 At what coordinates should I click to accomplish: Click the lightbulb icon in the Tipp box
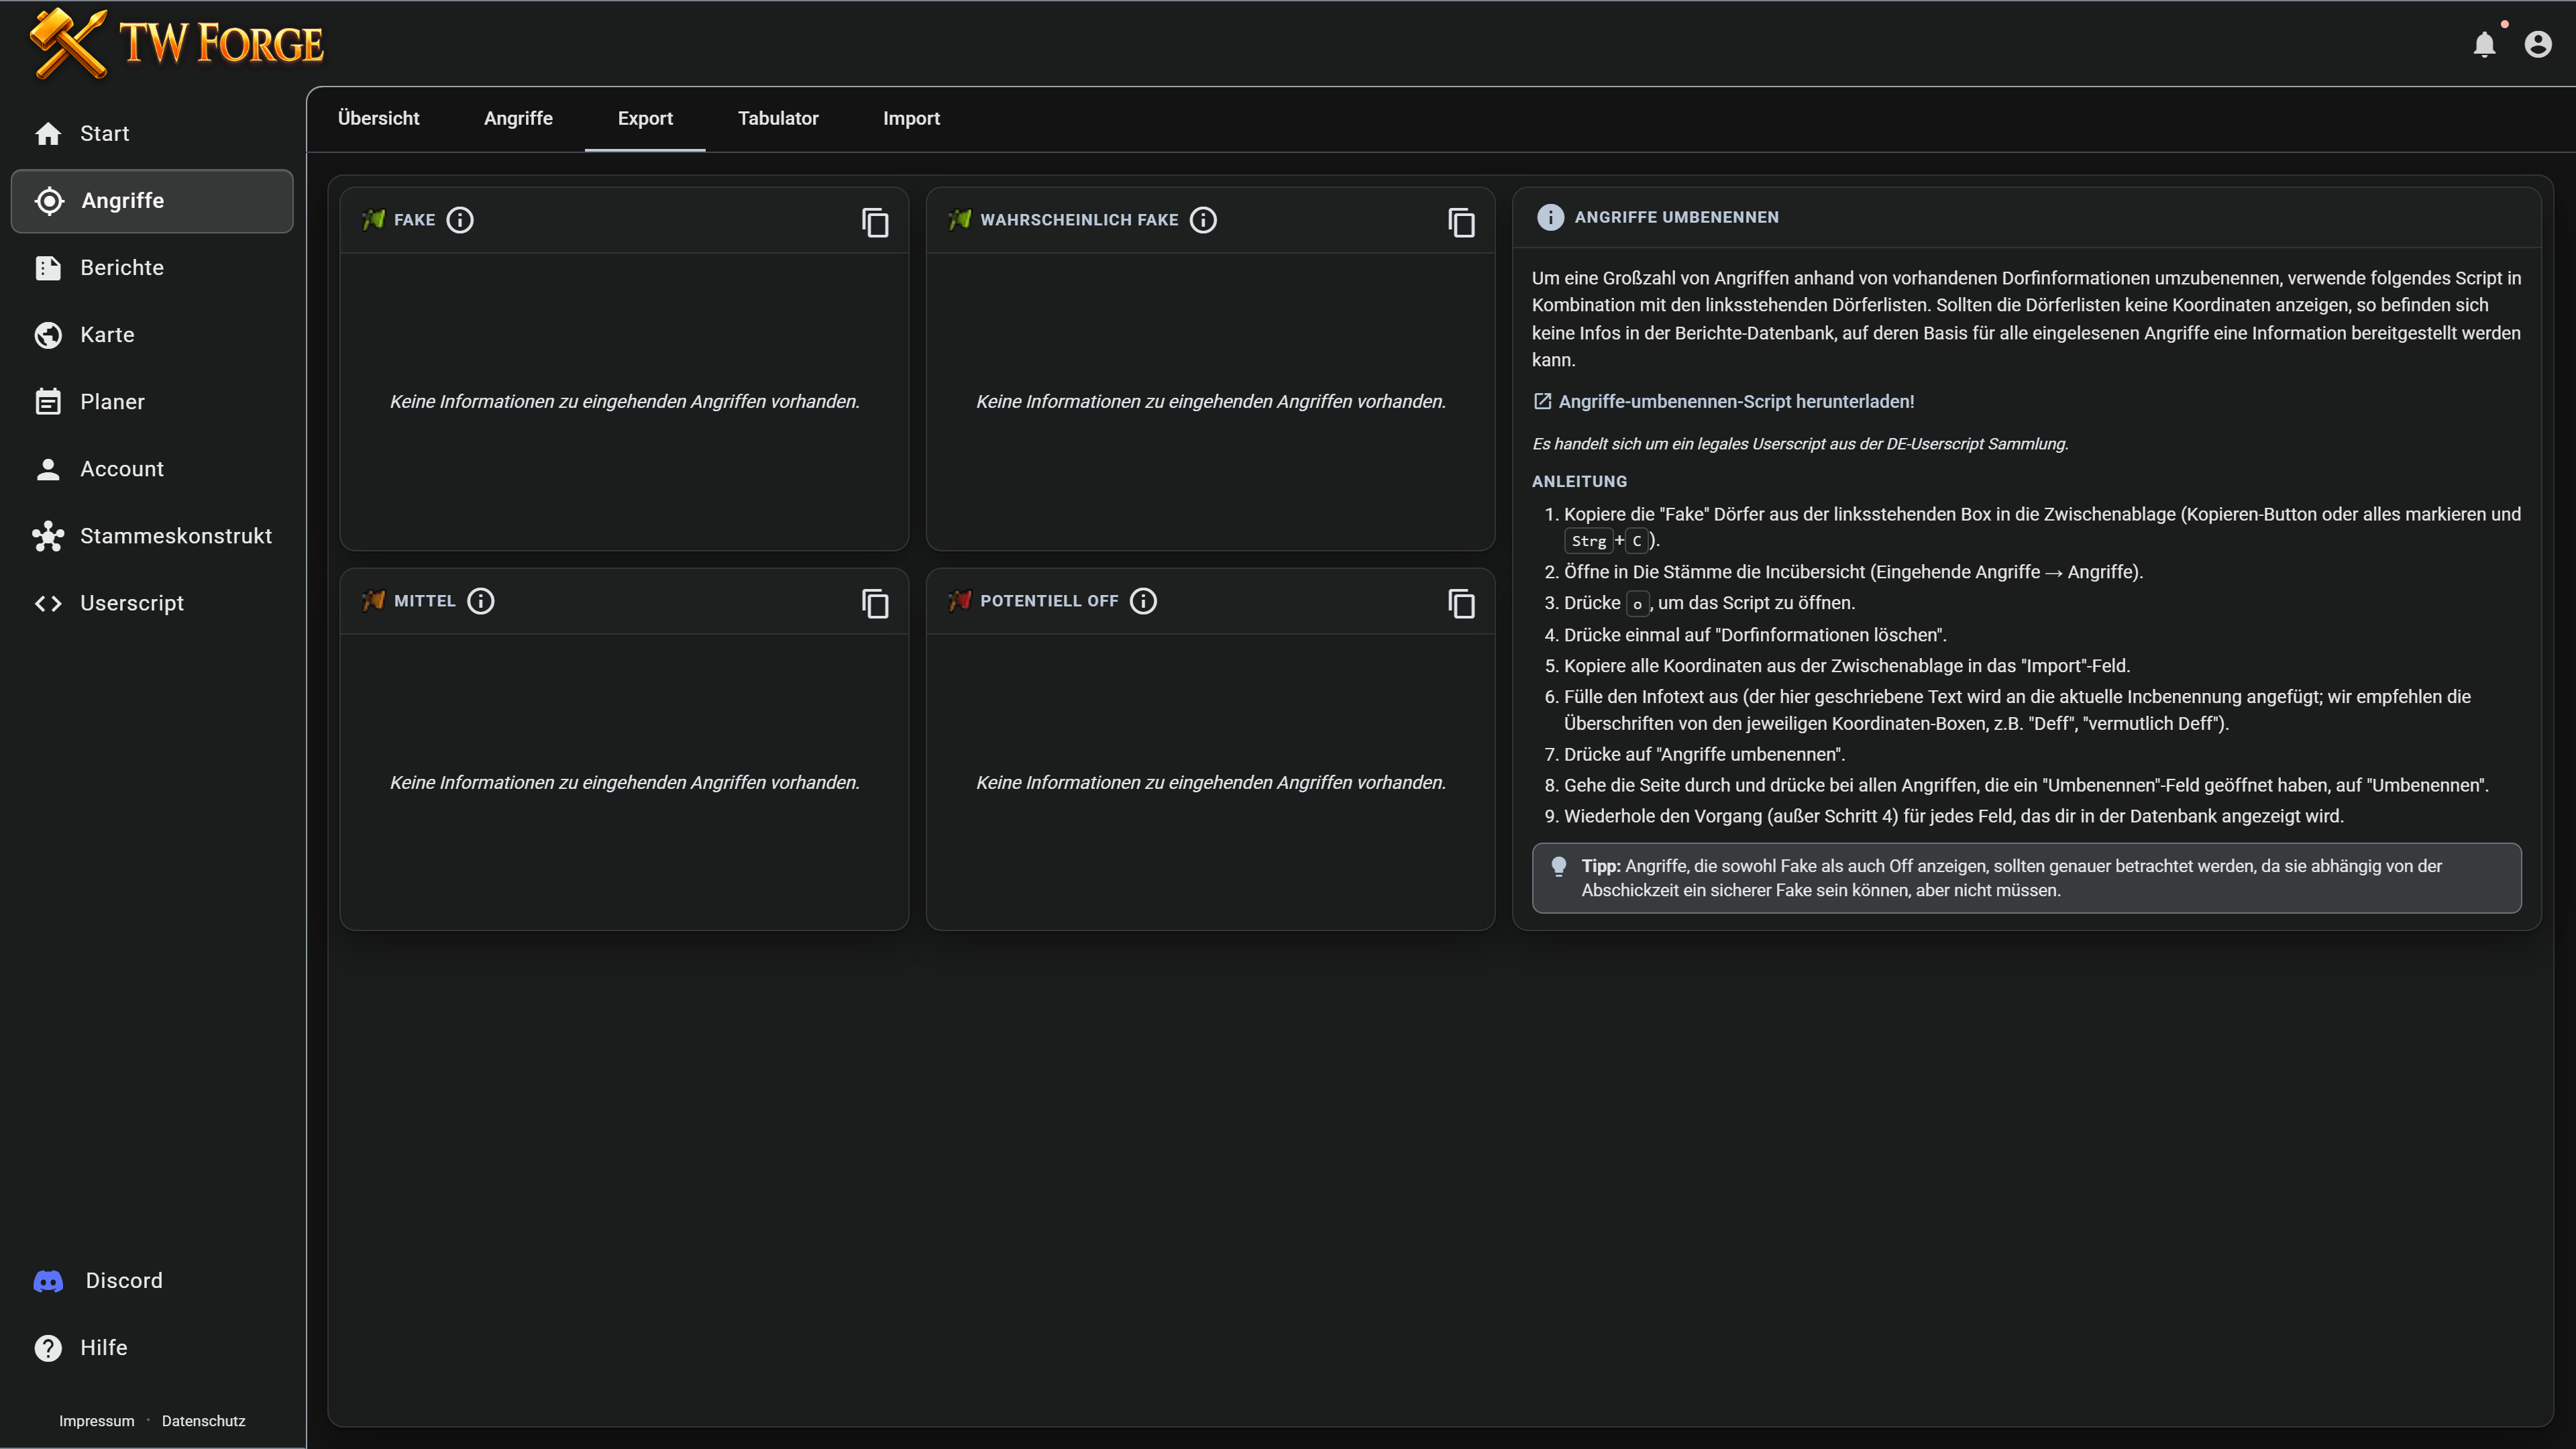pos(1558,867)
